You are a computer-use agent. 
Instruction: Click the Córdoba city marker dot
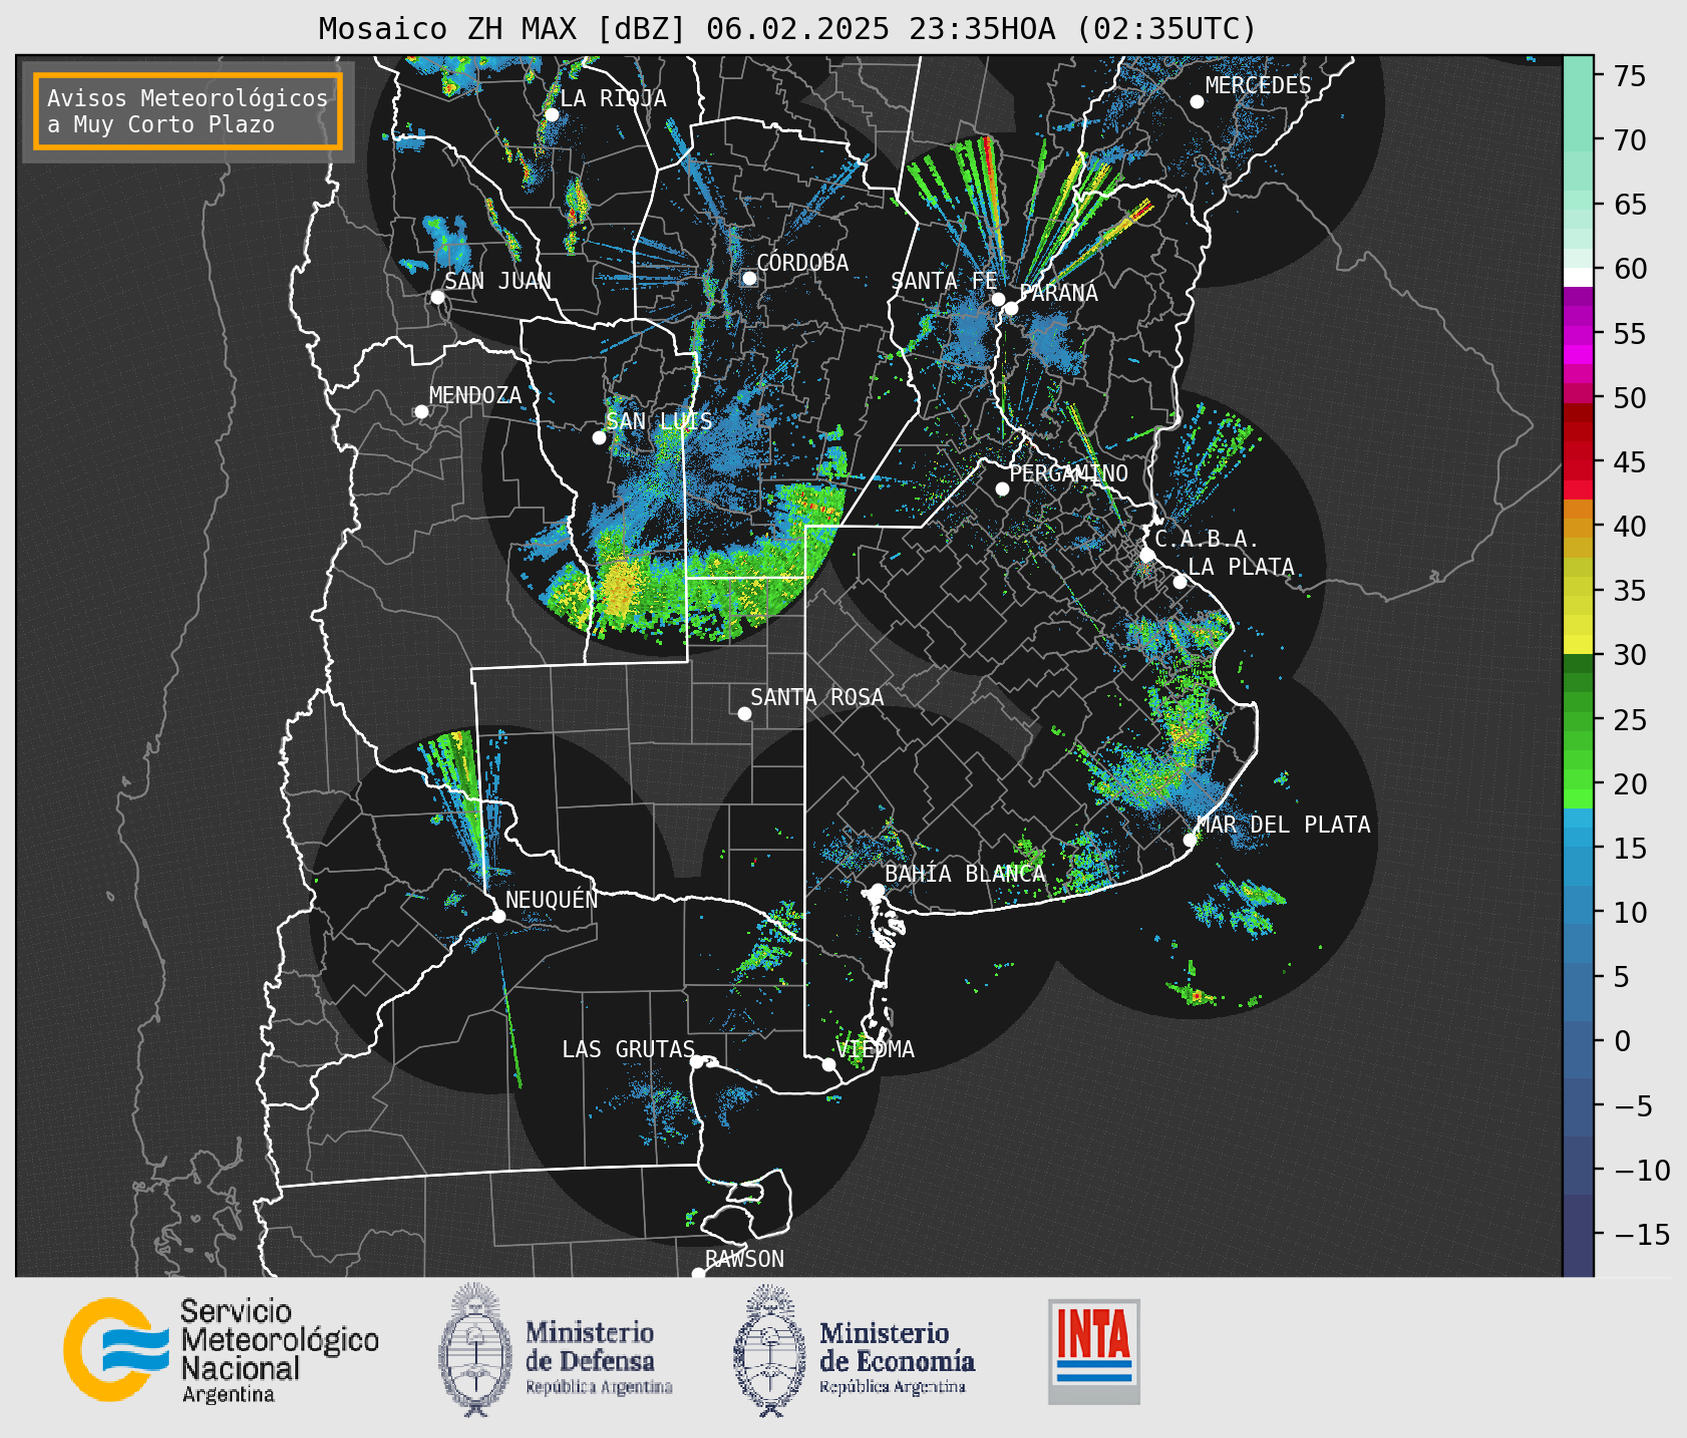(x=749, y=278)
